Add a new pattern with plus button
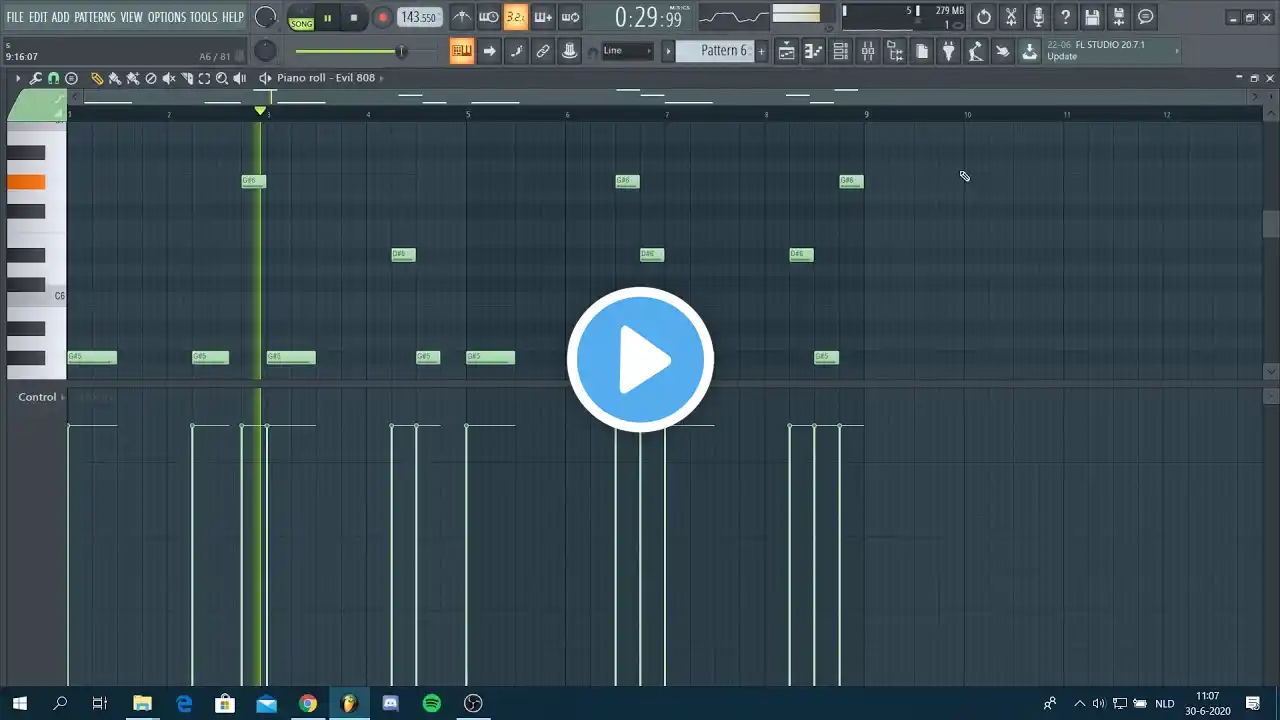The height and width of the screenshot is (720, 1280). pos(761,51)
